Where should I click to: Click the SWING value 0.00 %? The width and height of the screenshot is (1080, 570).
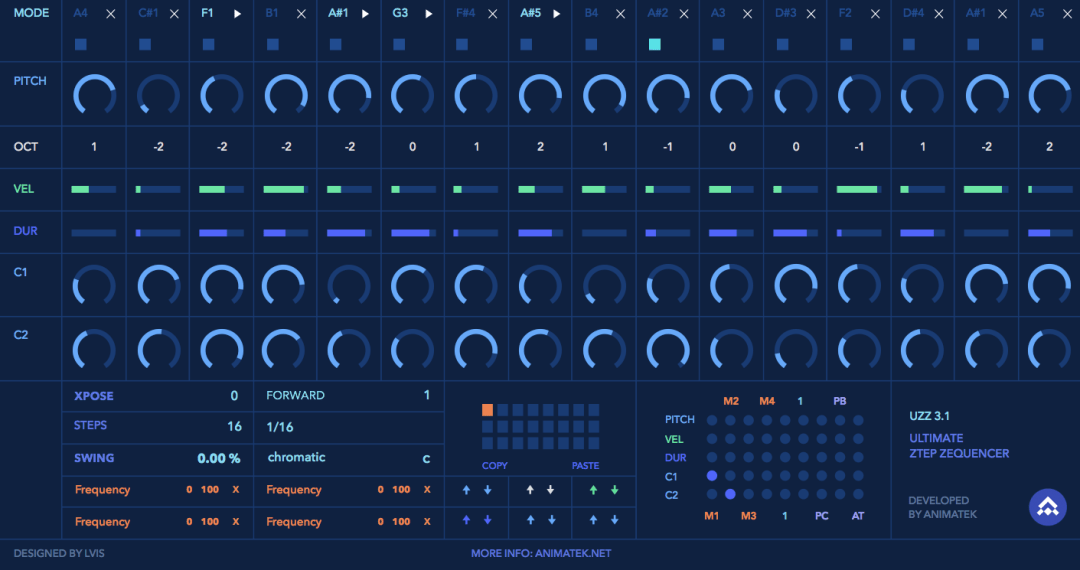[219, 458]
